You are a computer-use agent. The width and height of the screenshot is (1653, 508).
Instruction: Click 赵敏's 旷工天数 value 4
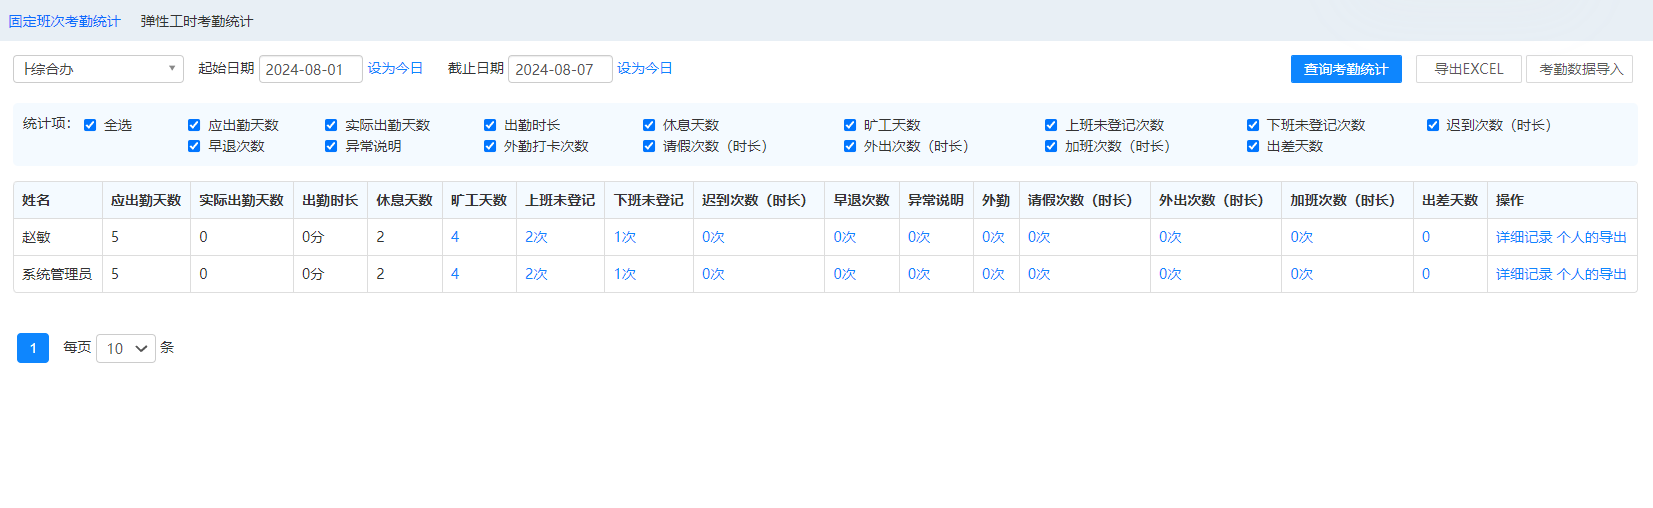(x=455, y=237)
